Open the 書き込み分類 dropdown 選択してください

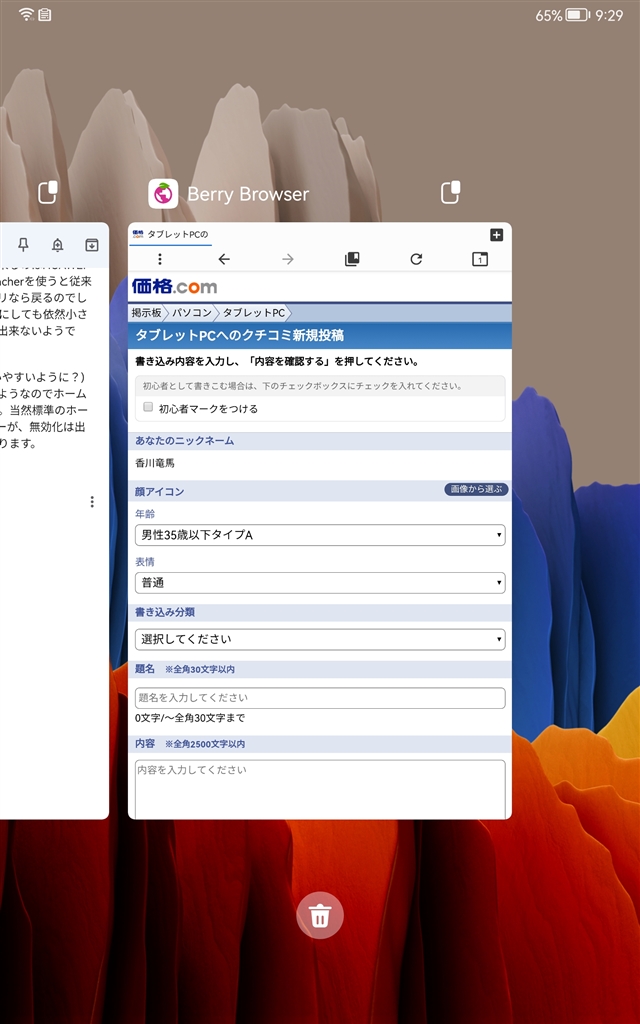[x=320, y=639]
